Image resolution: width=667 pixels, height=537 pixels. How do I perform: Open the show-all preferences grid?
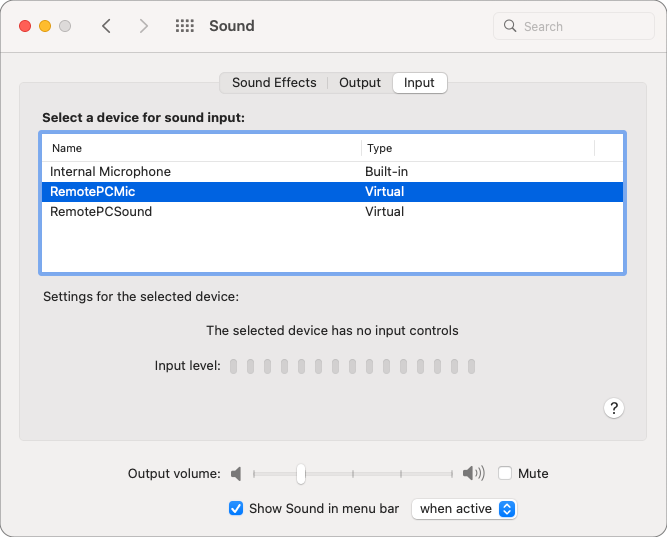point(184,26)
